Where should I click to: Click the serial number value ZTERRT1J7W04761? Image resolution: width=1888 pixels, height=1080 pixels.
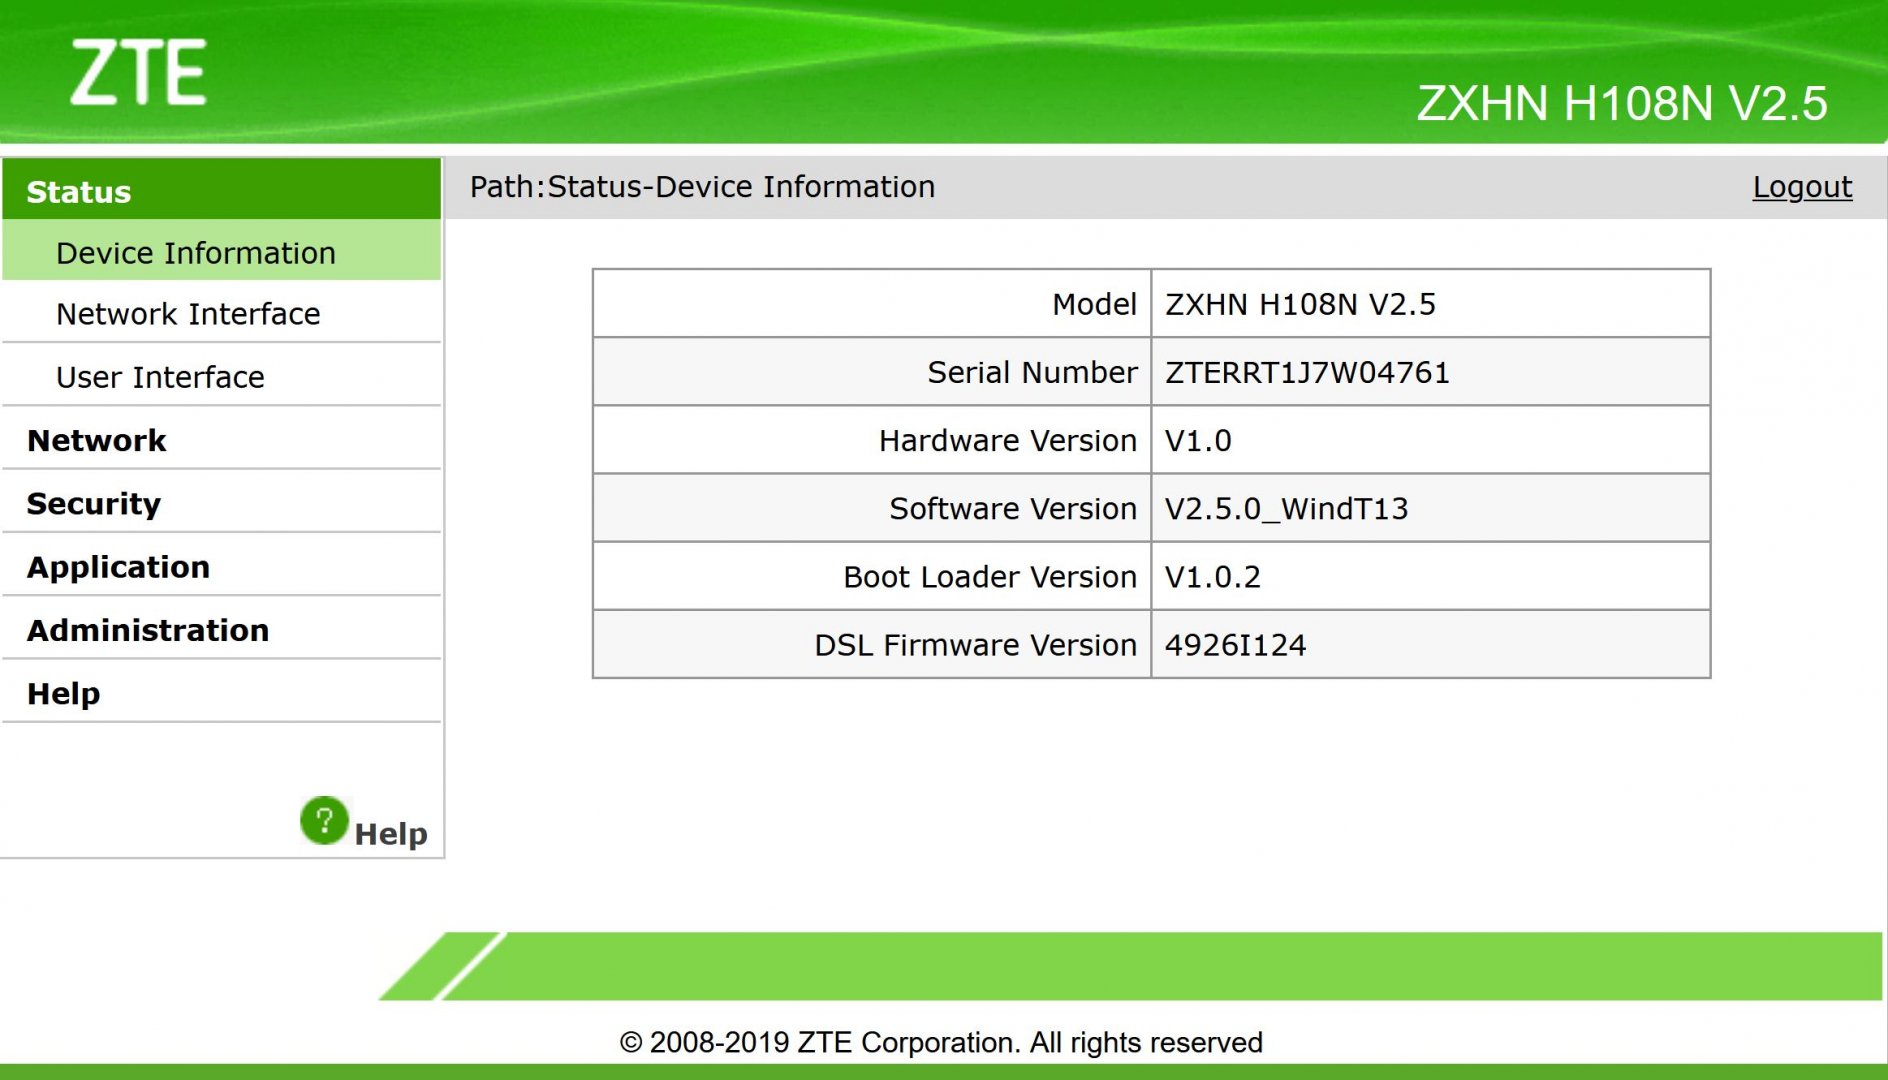pos(1307,372)
